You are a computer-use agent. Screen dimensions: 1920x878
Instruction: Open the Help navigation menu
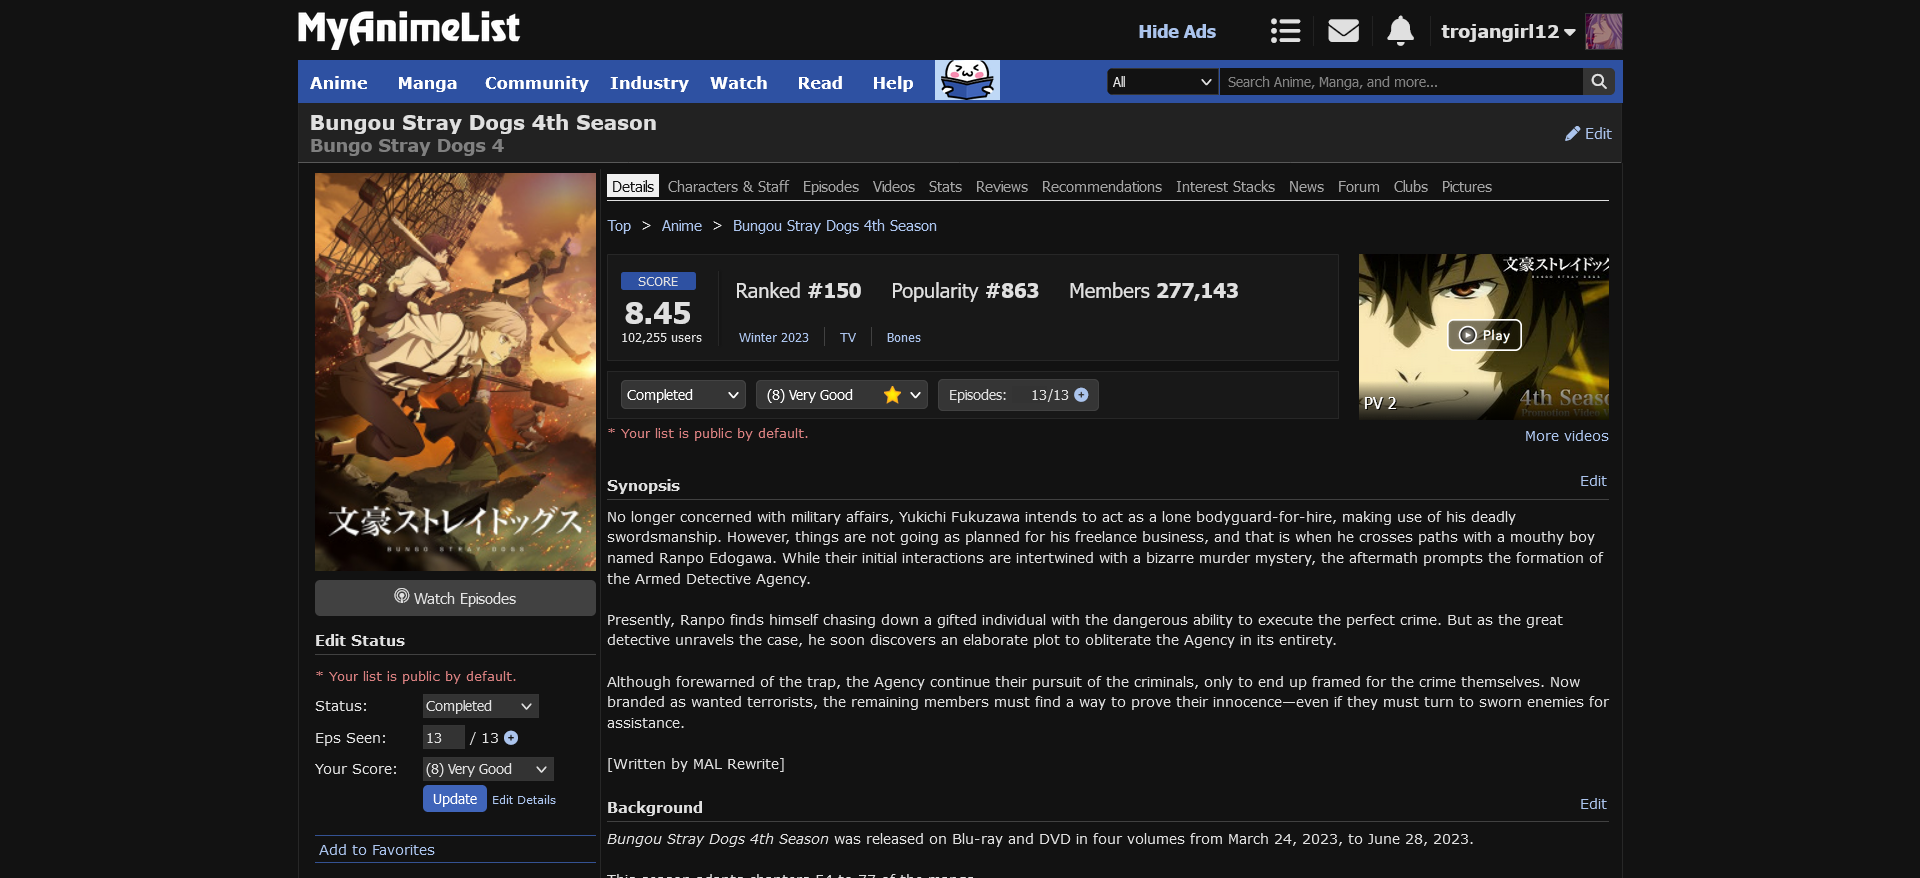point(892,83)
